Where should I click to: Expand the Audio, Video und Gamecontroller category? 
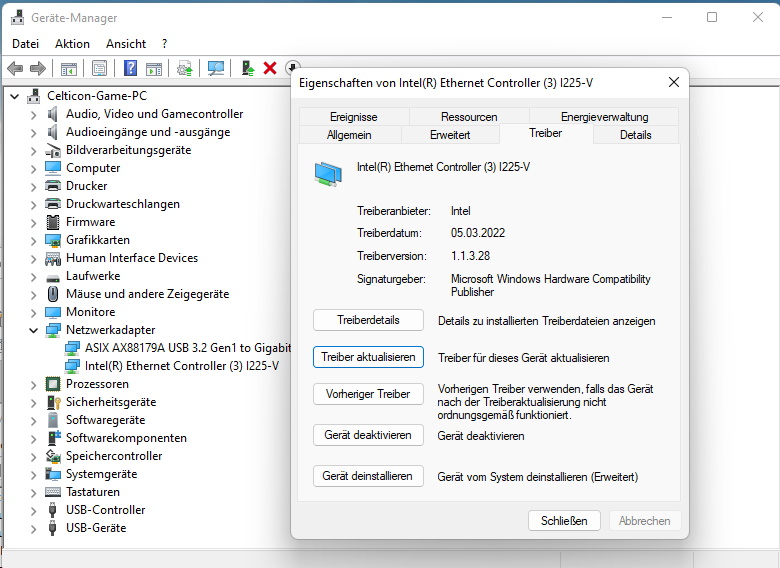coord(33,114)
